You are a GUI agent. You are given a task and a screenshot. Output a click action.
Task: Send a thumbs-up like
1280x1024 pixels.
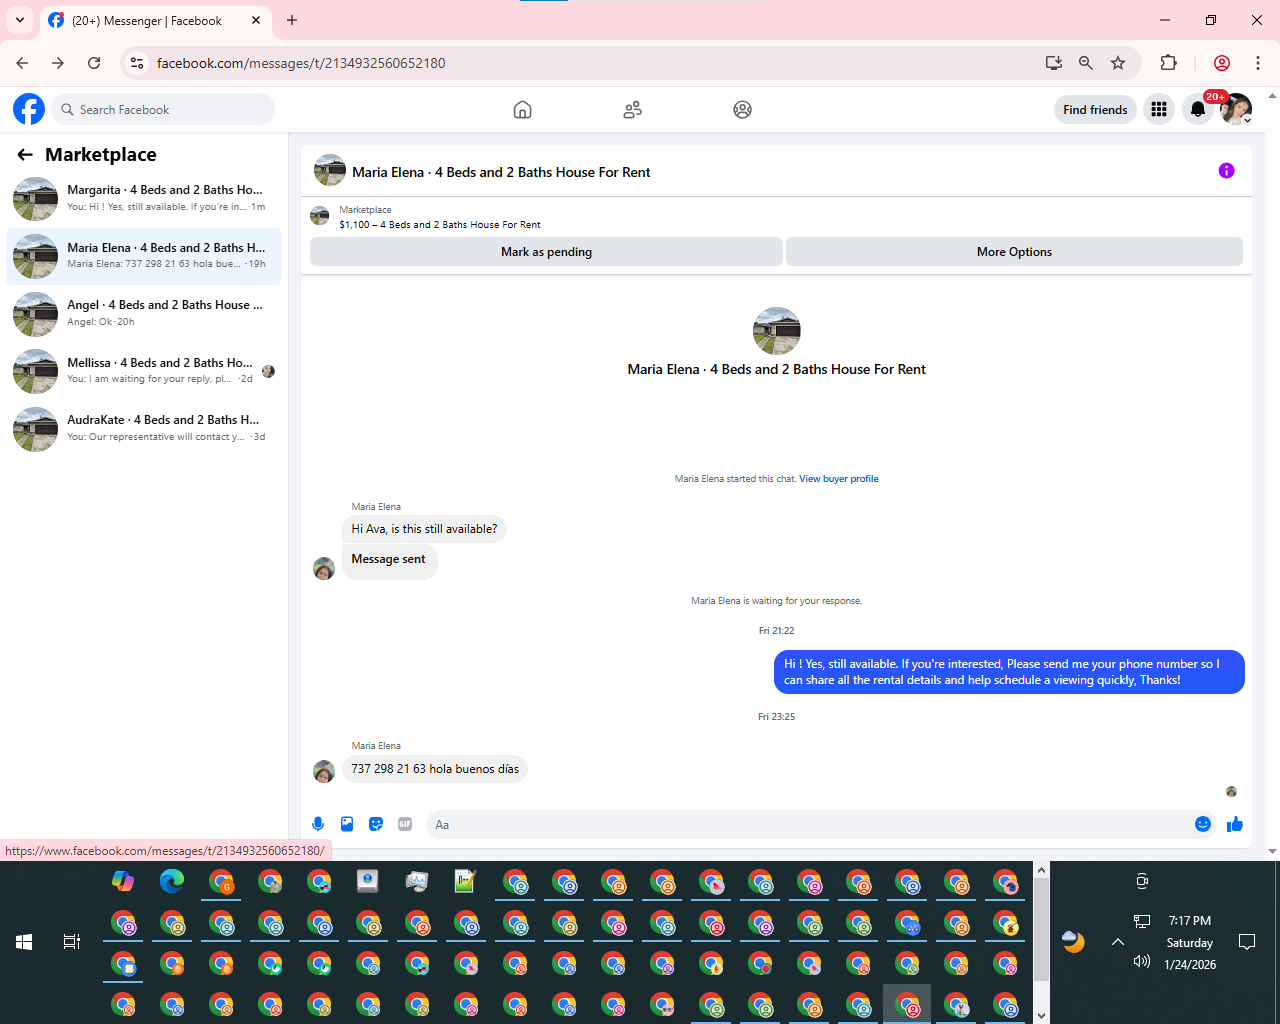click(1235, 824)
